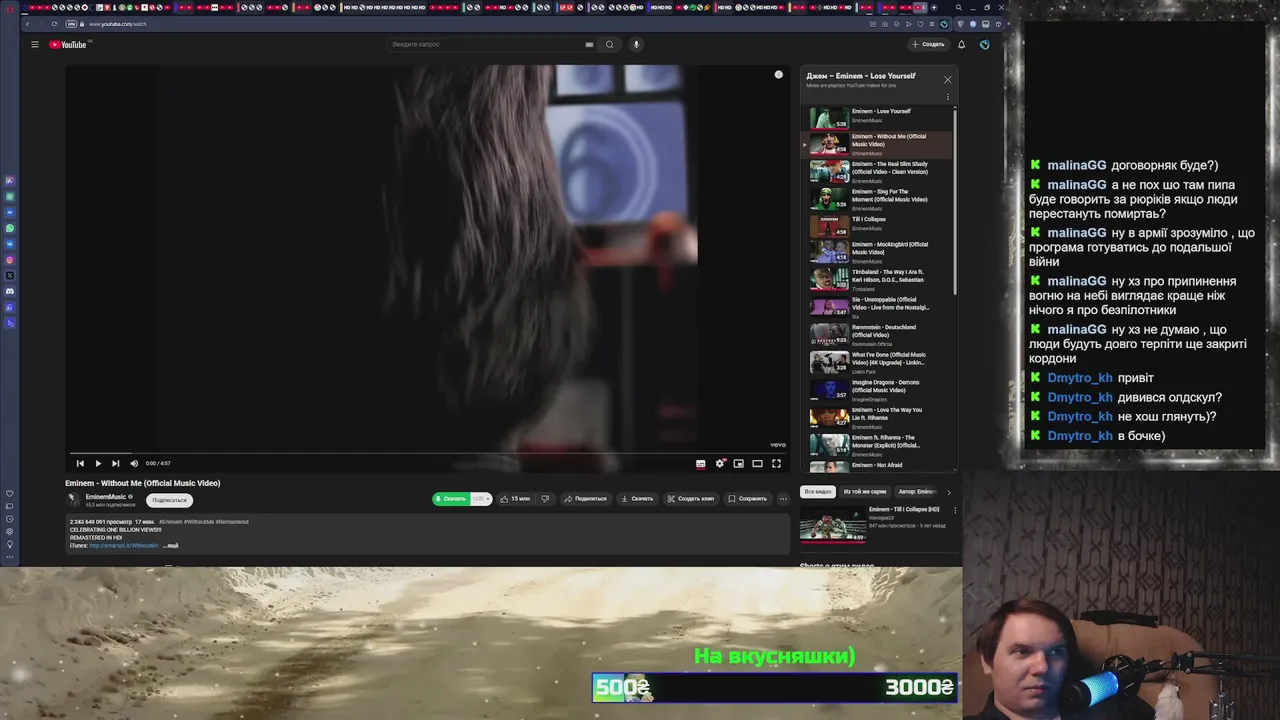Open EminemMusic channel link
1280x720 pixels.
tap(106, 496)
